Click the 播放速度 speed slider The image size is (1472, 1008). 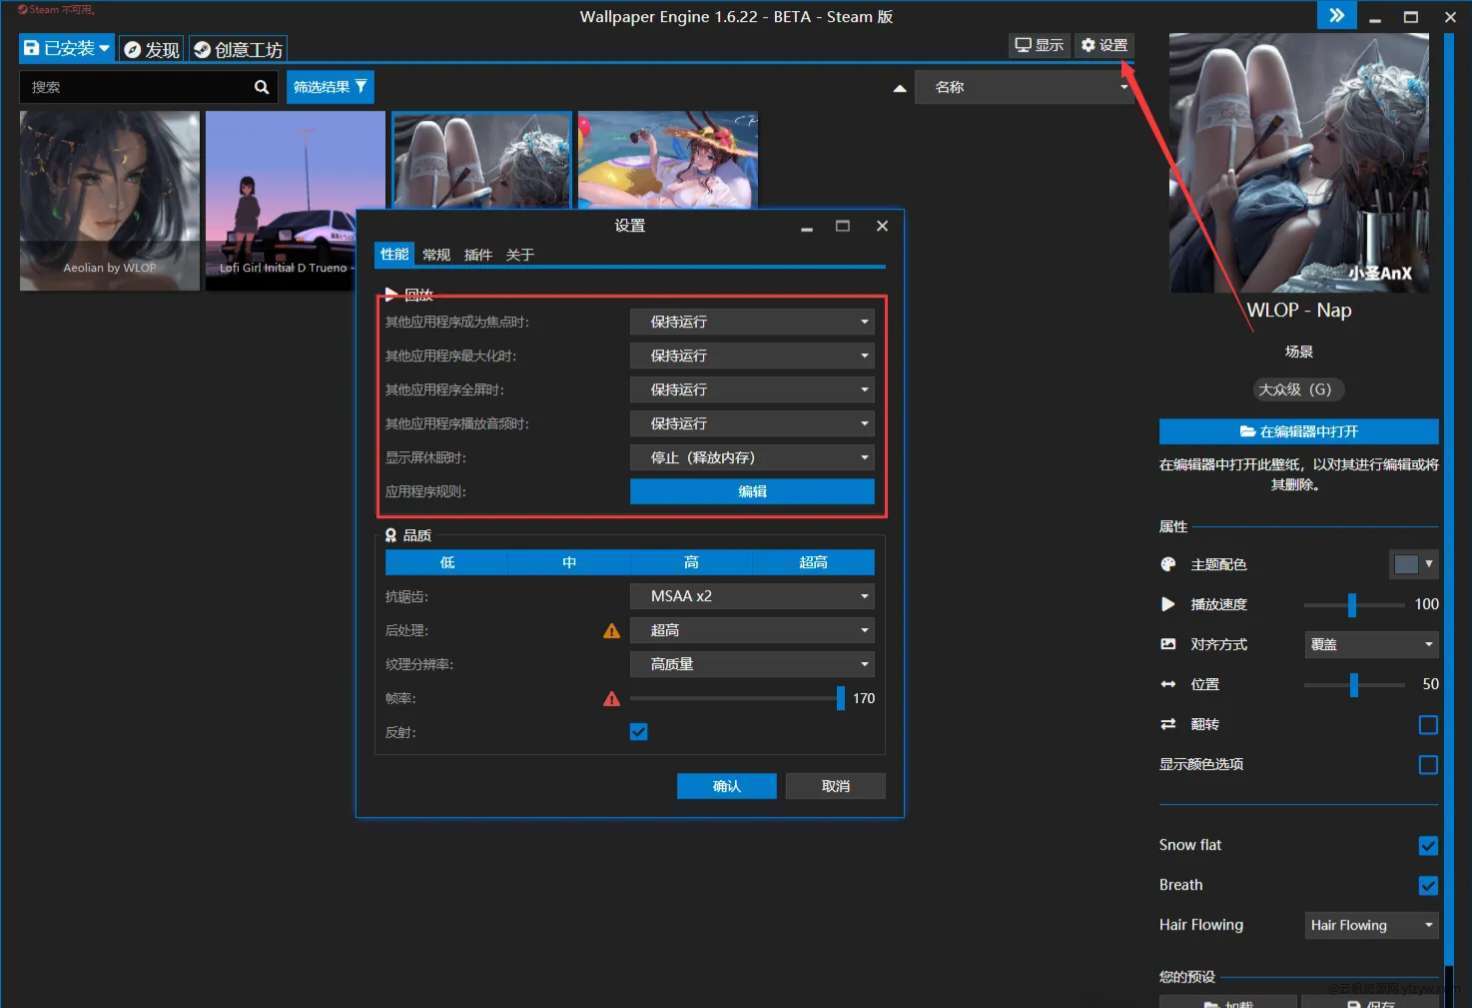point(1354,604)
